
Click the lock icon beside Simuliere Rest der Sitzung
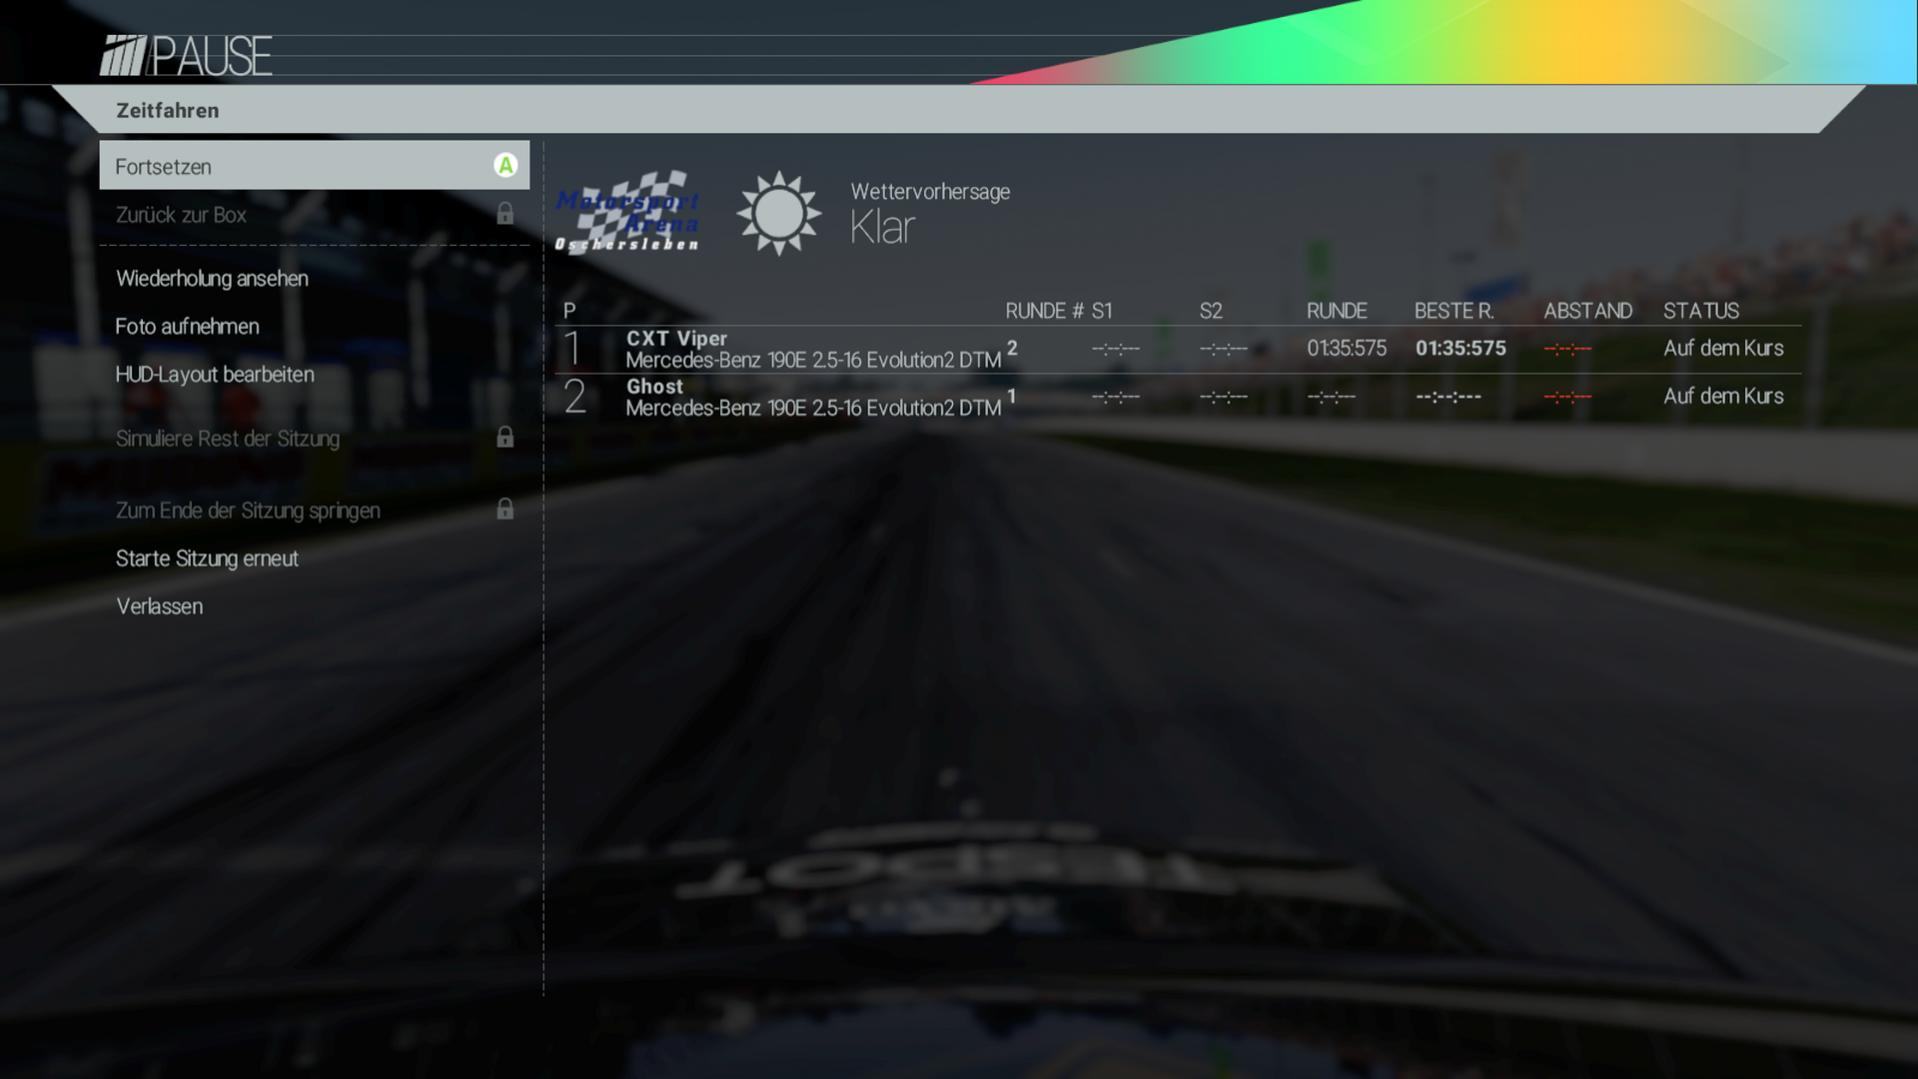pyautogui.click(x=505, y=437)
